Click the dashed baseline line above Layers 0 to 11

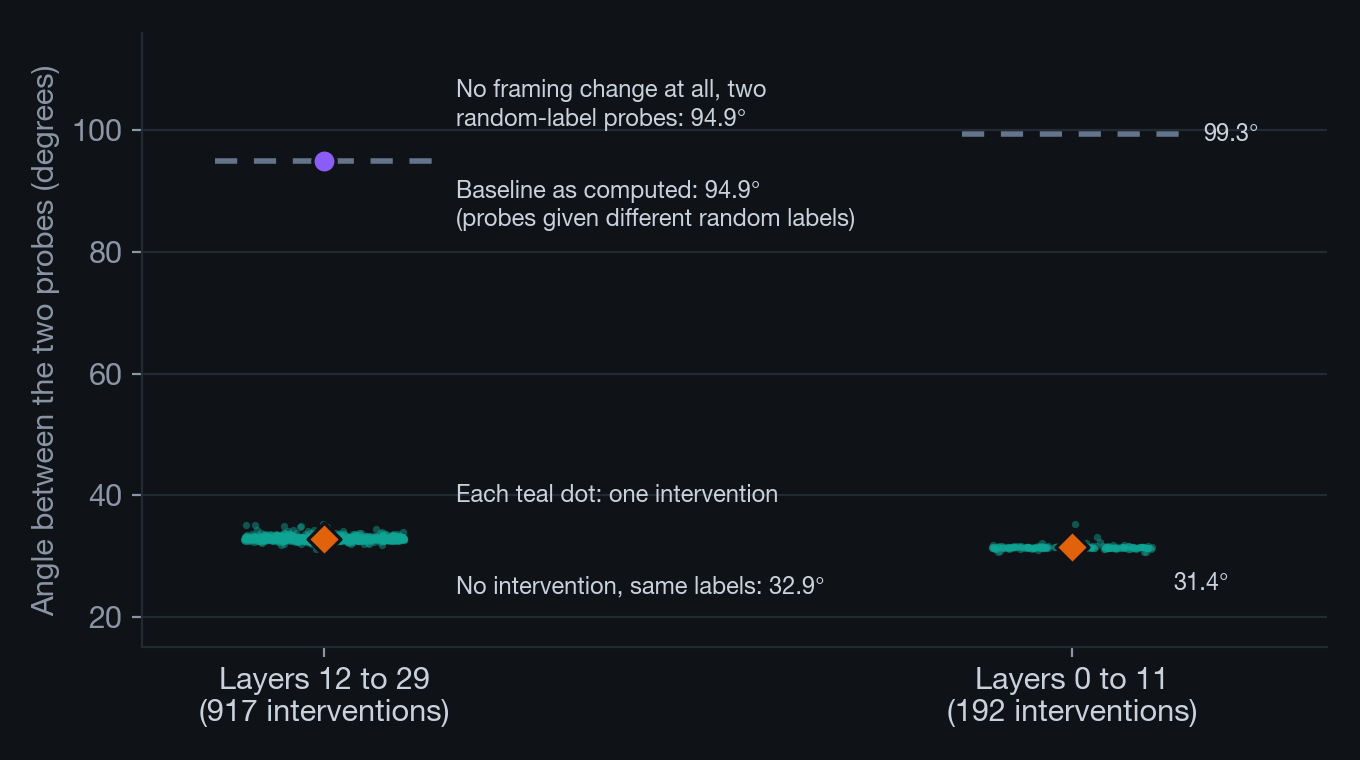1071,134
